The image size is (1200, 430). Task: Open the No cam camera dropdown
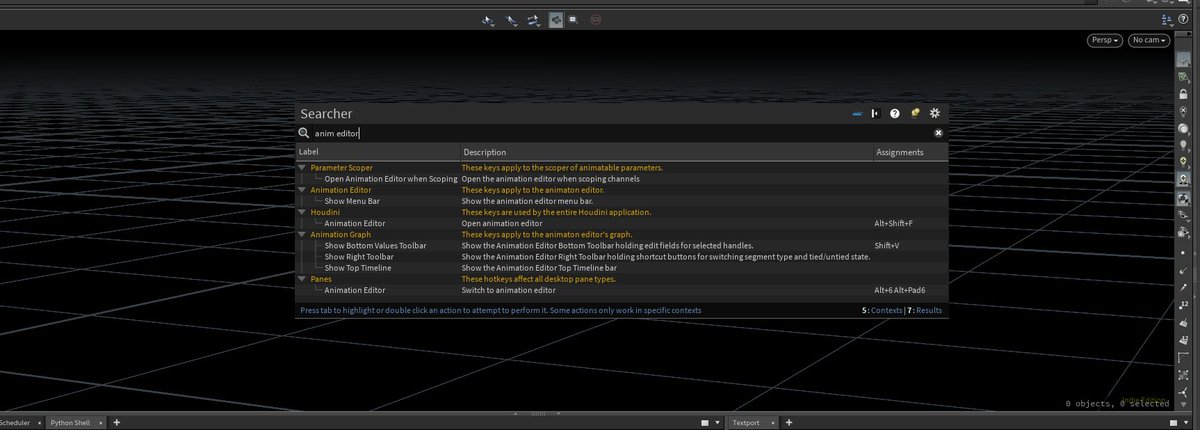[x=1151, y=41]
